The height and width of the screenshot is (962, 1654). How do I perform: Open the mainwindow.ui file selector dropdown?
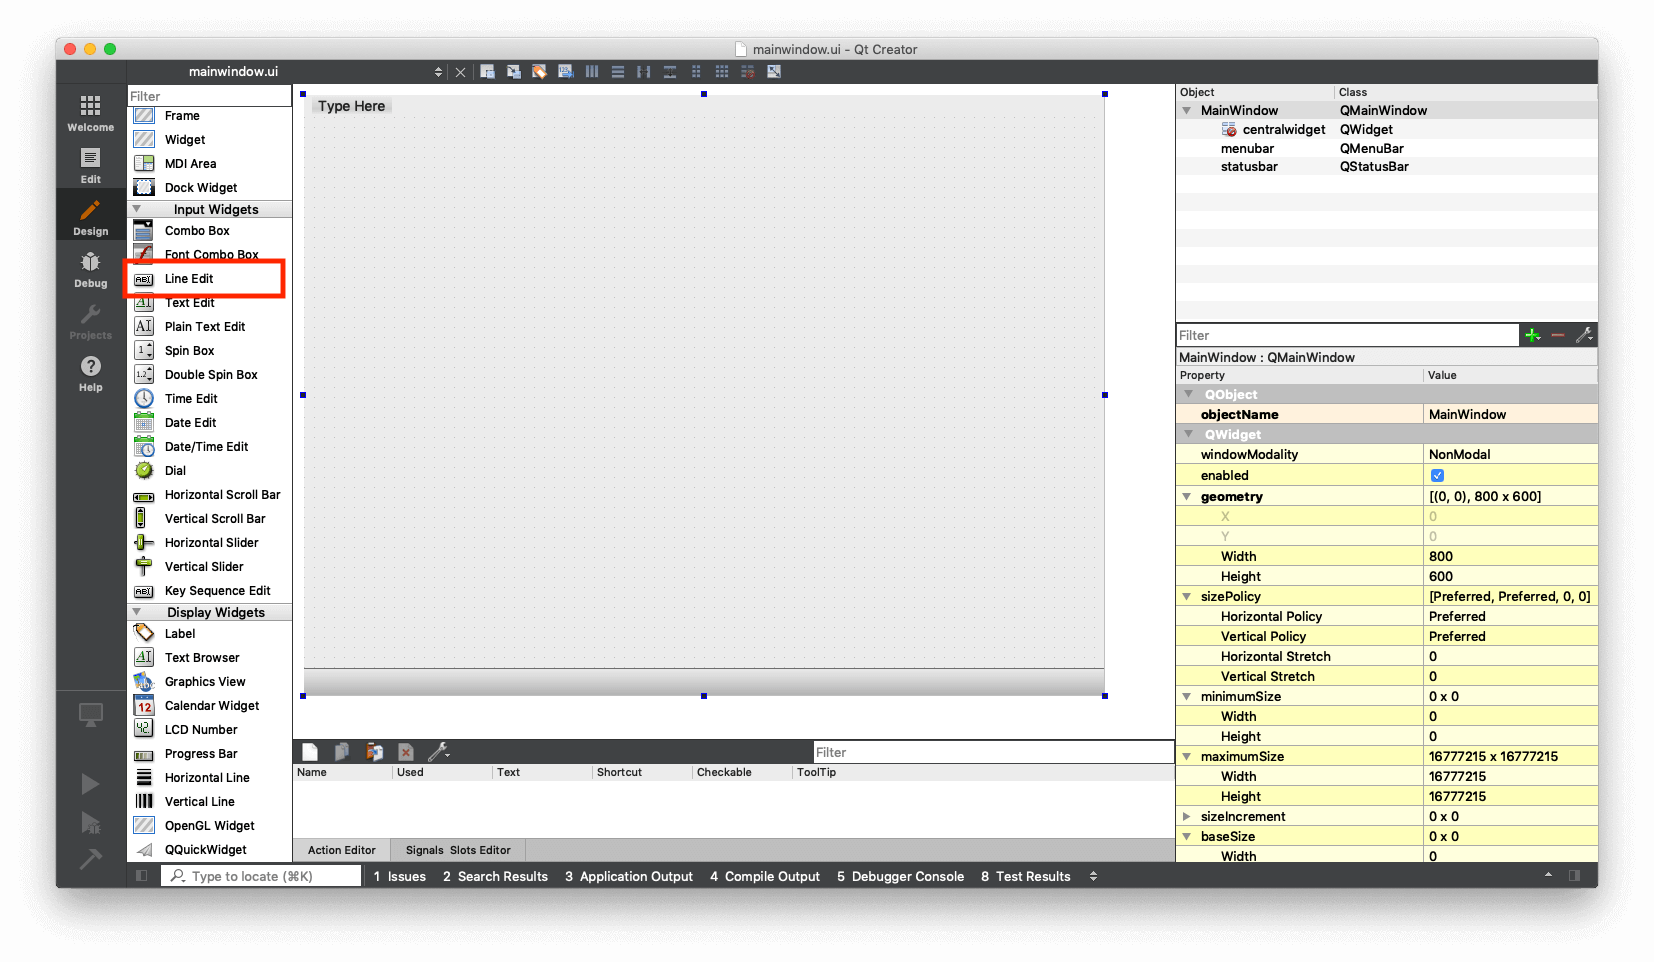click(438, 72)
